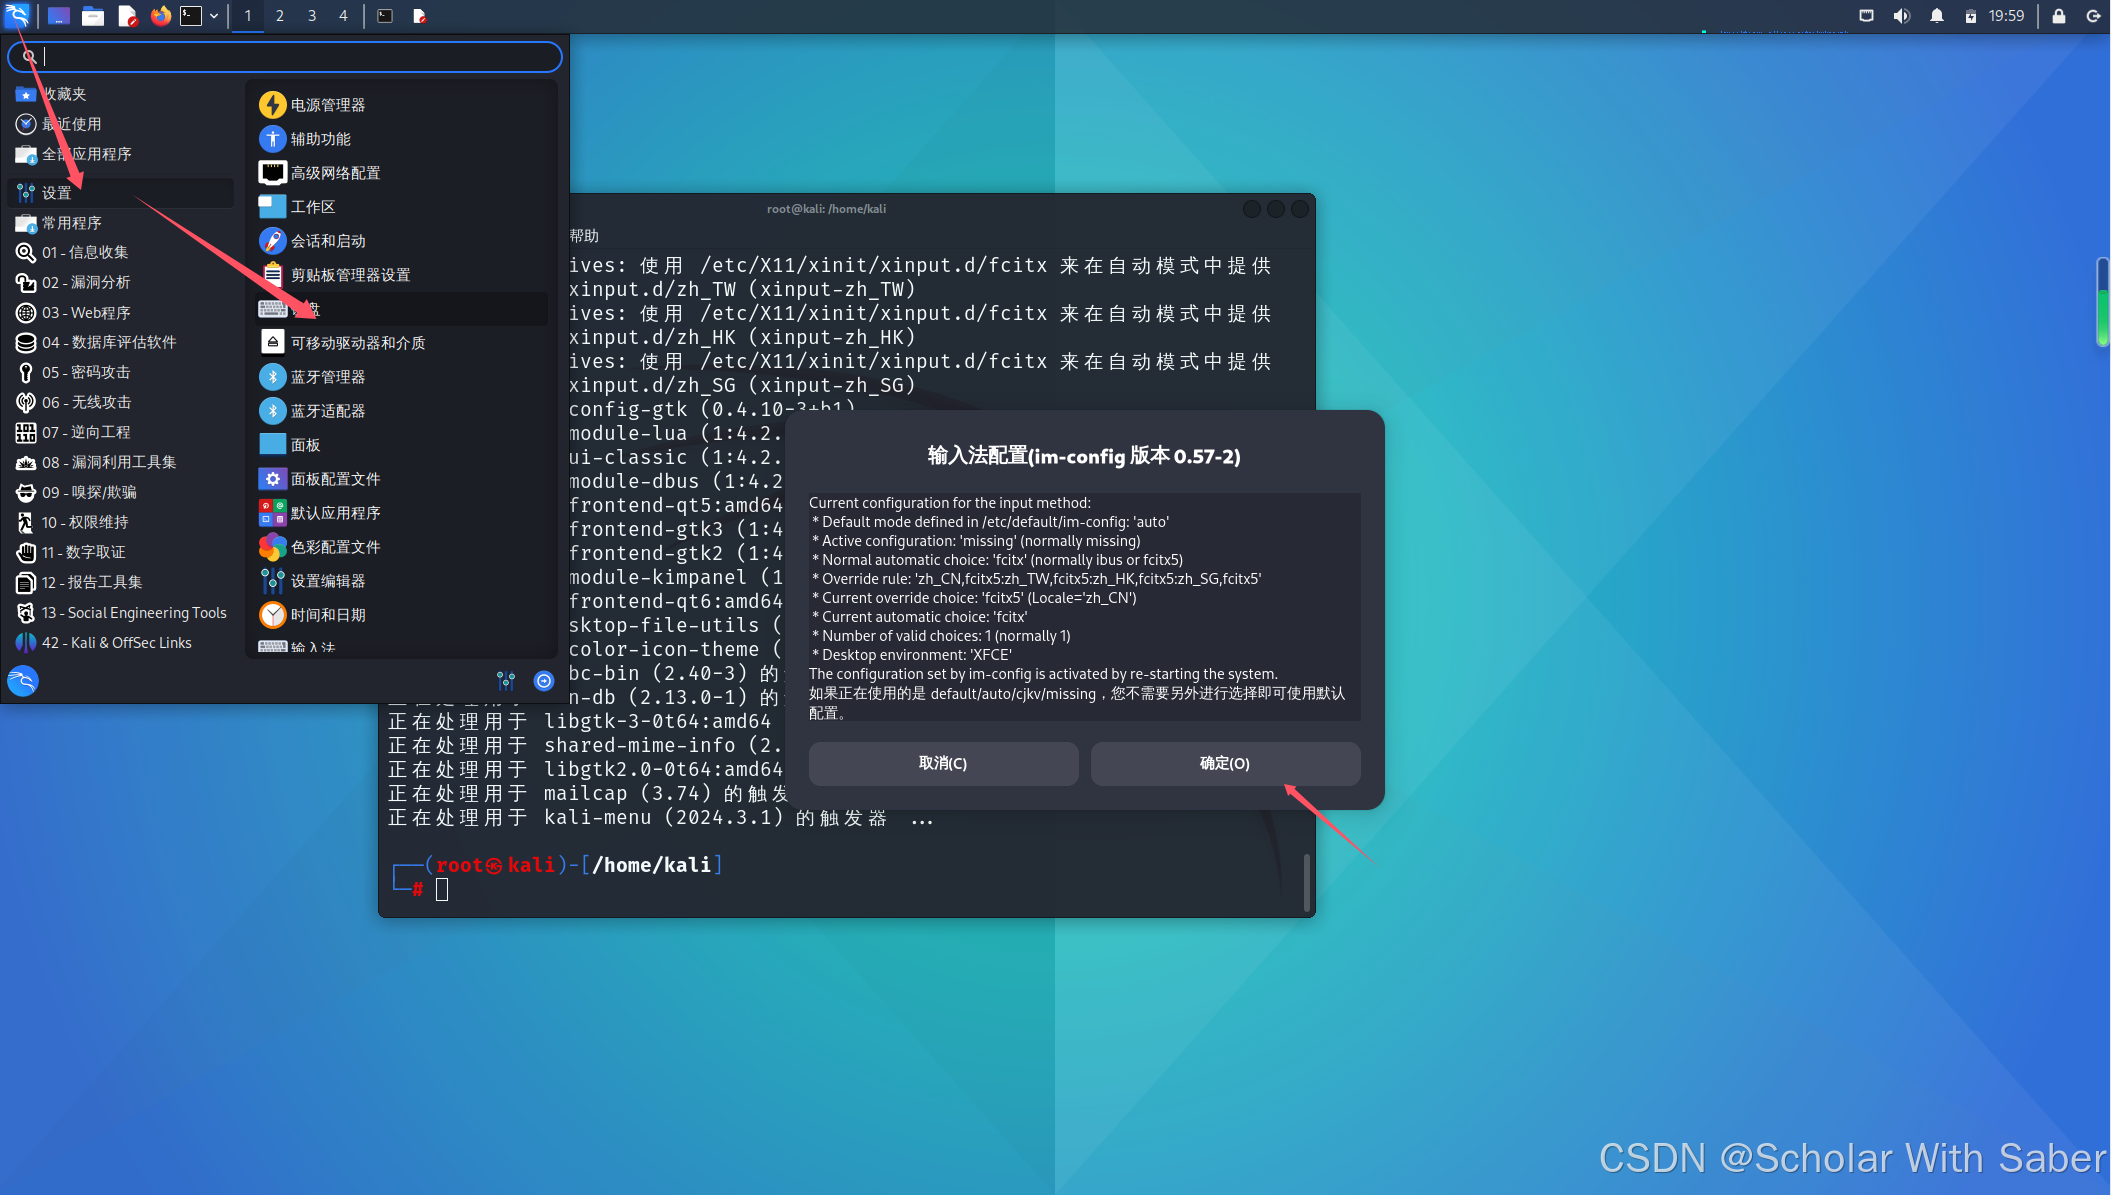
Task: Open Time and Date (时间和日期) settings
Action: click(327, 615)
